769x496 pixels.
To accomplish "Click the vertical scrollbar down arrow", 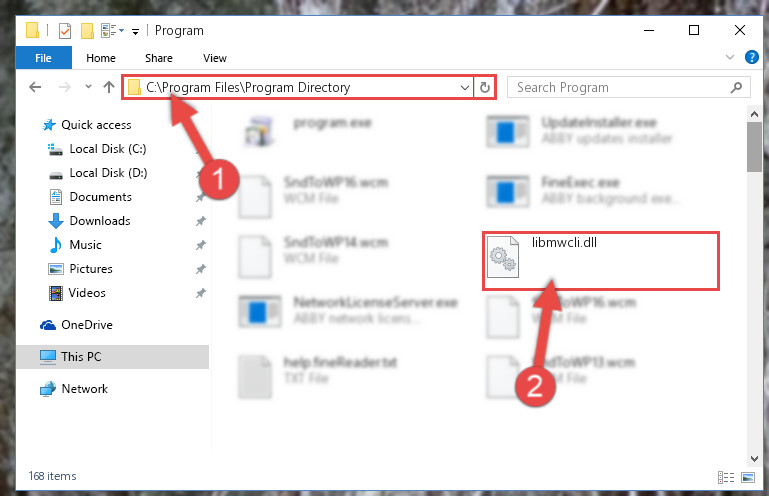I will [x=754, y=459].
